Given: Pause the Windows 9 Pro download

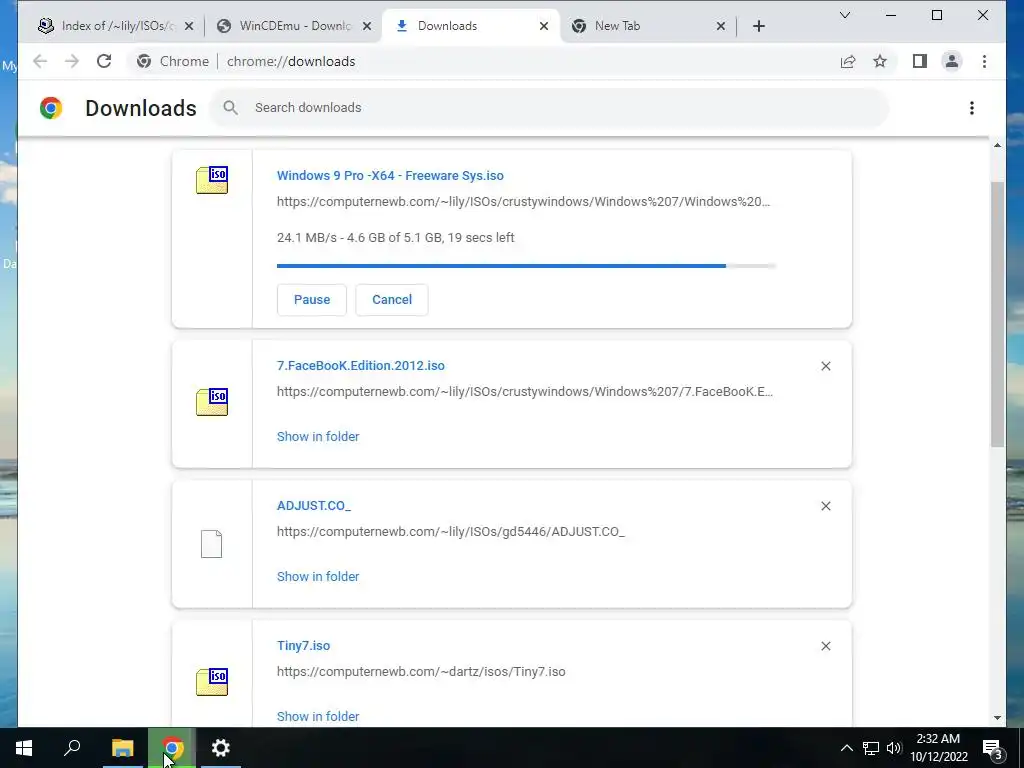Looking at the screenshot, I should 312,300.
